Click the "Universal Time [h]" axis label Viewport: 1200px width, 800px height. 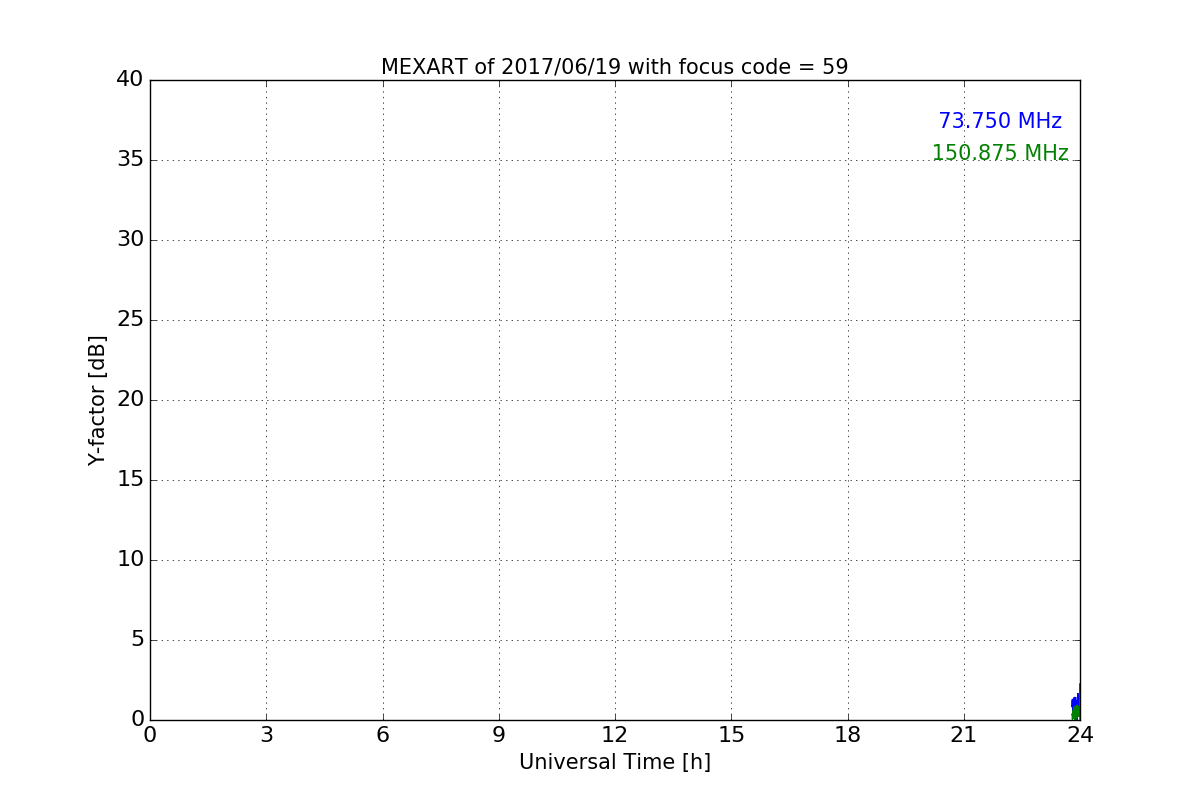(x=614, y=762)
